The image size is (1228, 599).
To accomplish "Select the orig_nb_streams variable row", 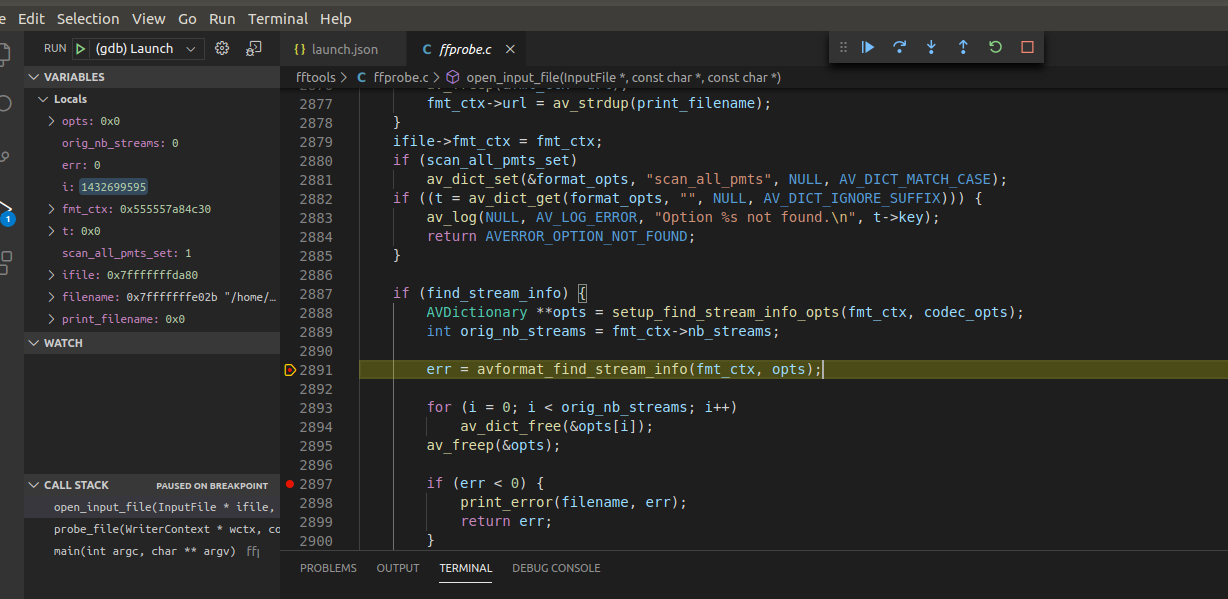I will (x=152, y=143).
